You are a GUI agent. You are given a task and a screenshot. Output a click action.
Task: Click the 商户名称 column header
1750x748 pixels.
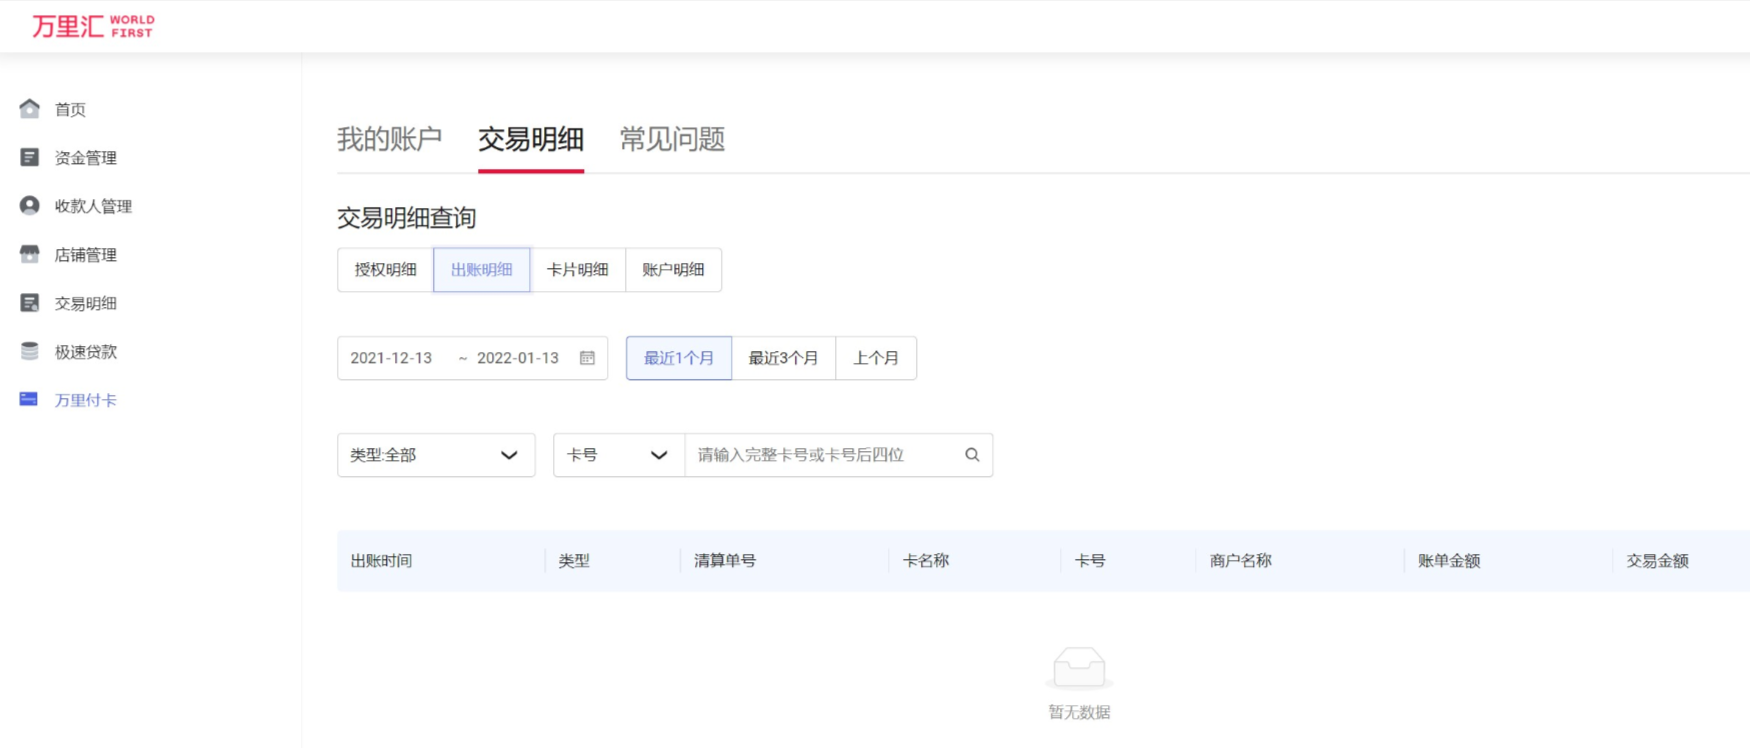click(1241, 561)
